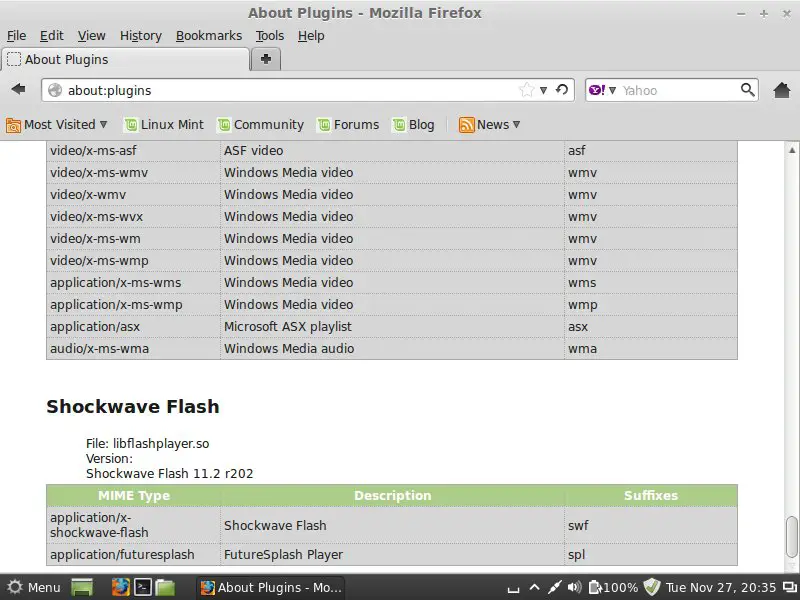Open the Edit menu

coord(52,36)
